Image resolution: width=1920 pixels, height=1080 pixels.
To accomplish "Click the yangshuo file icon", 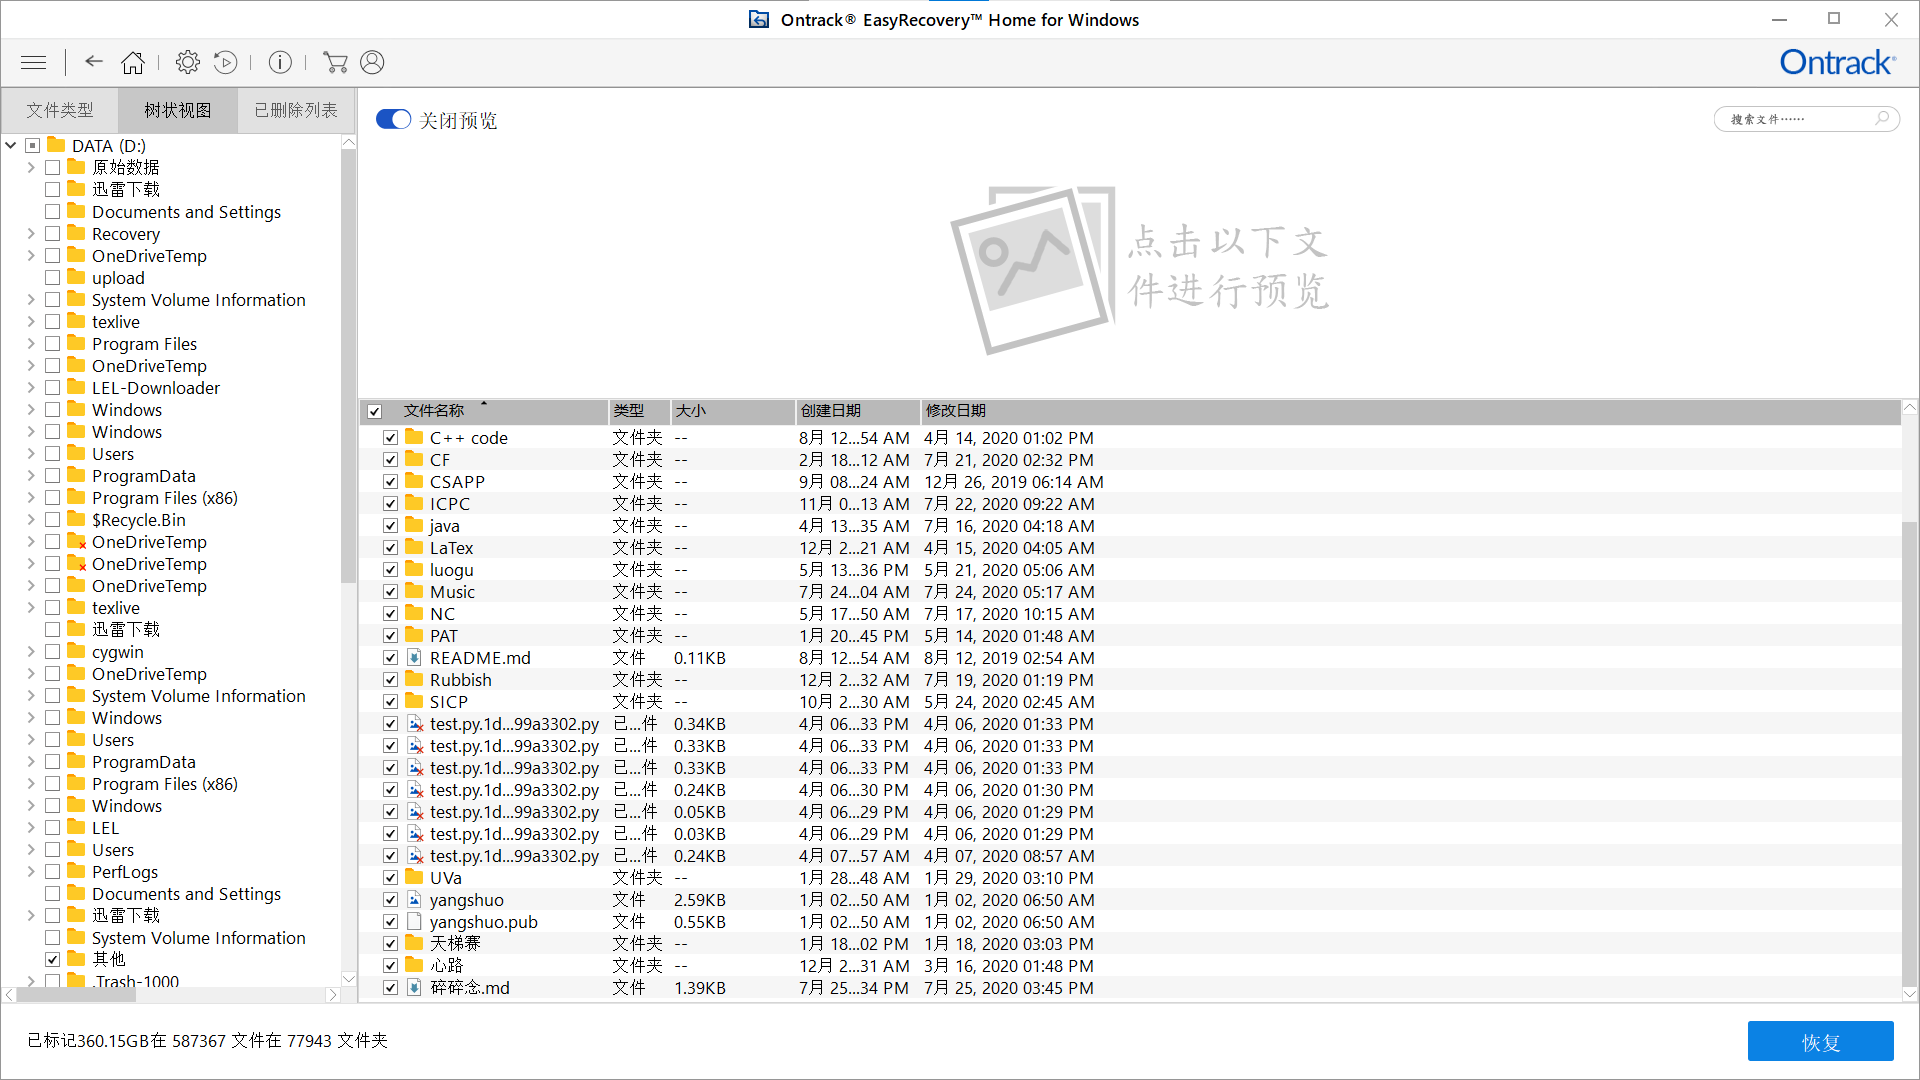I will [414, 900].
